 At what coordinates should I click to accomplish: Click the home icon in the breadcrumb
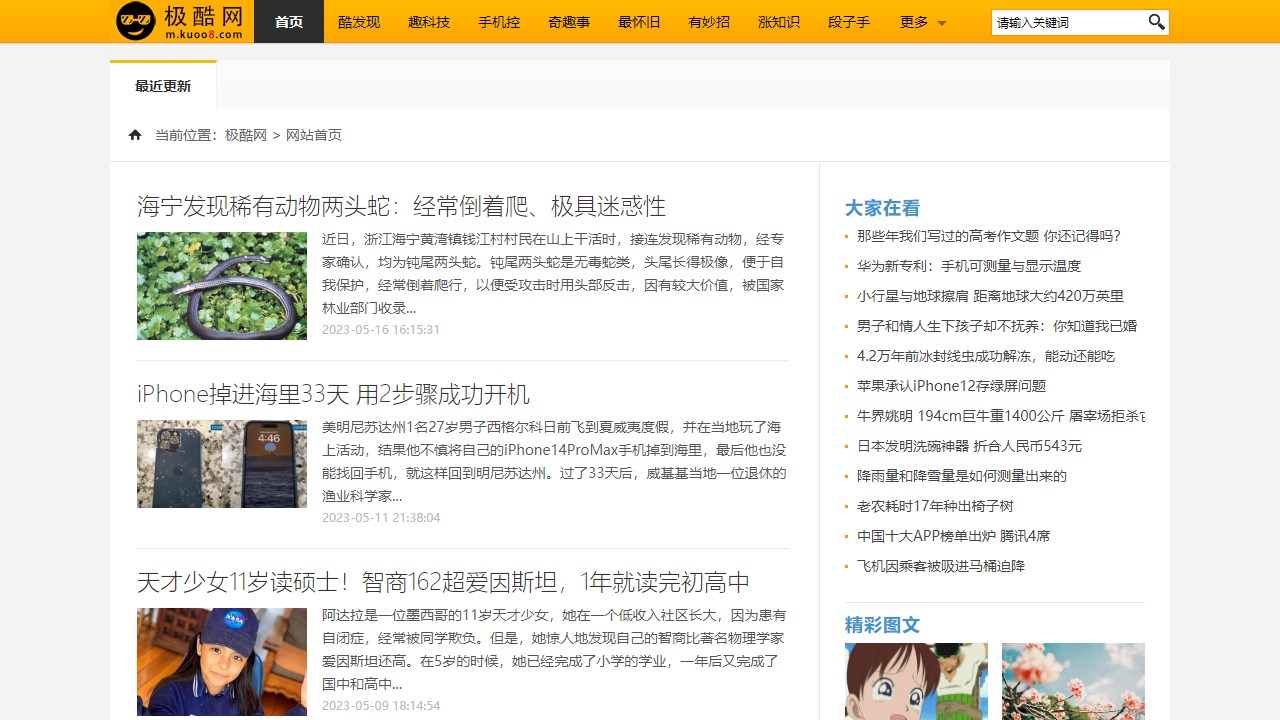pos(134,134)
